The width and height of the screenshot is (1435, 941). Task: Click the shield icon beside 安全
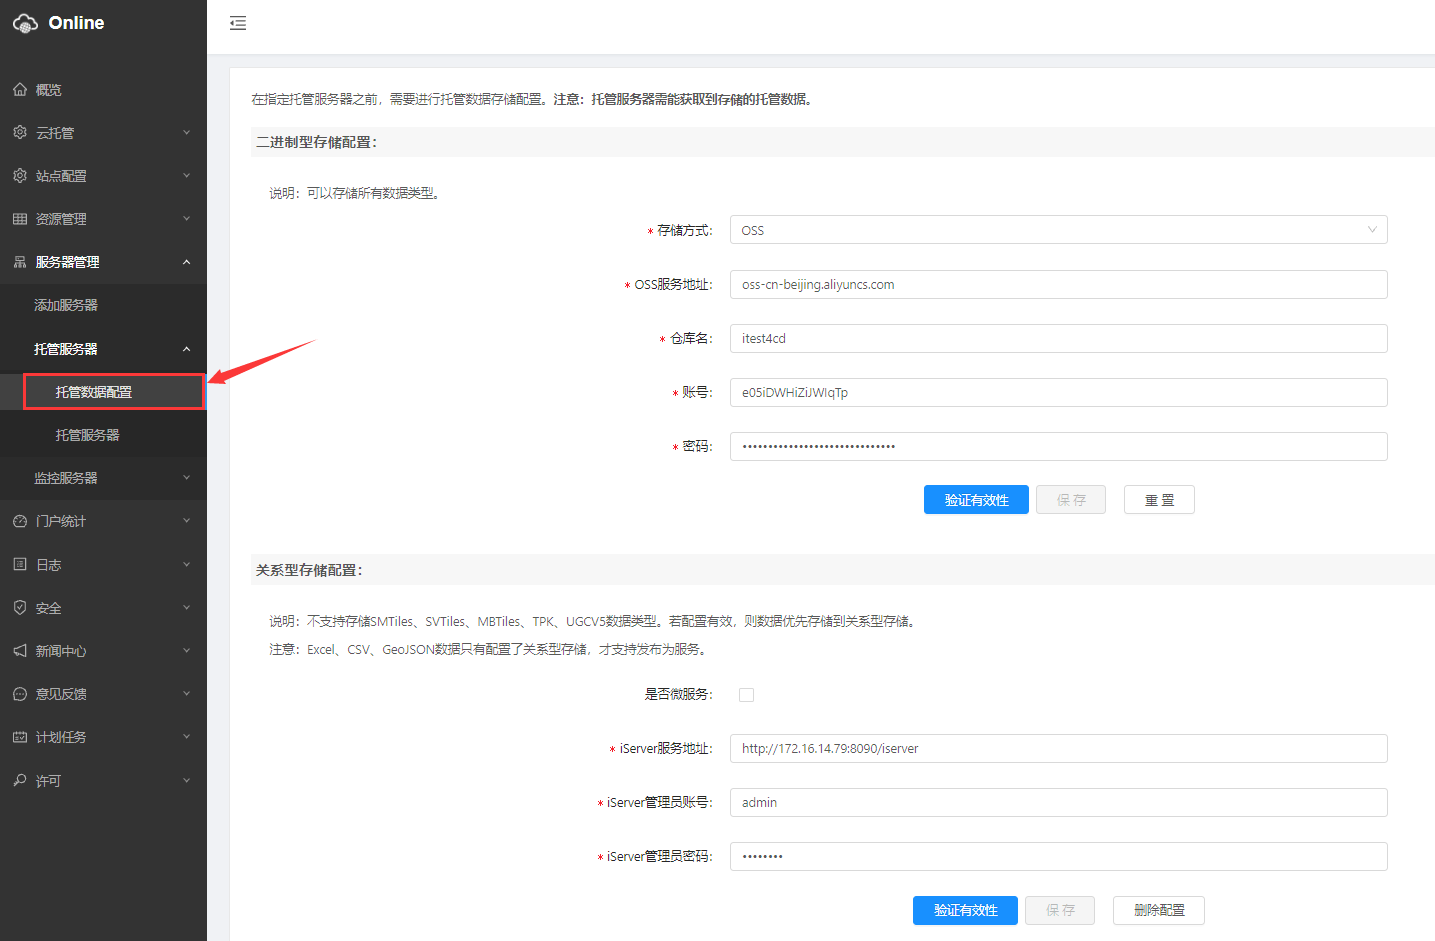tap(20, 608)
